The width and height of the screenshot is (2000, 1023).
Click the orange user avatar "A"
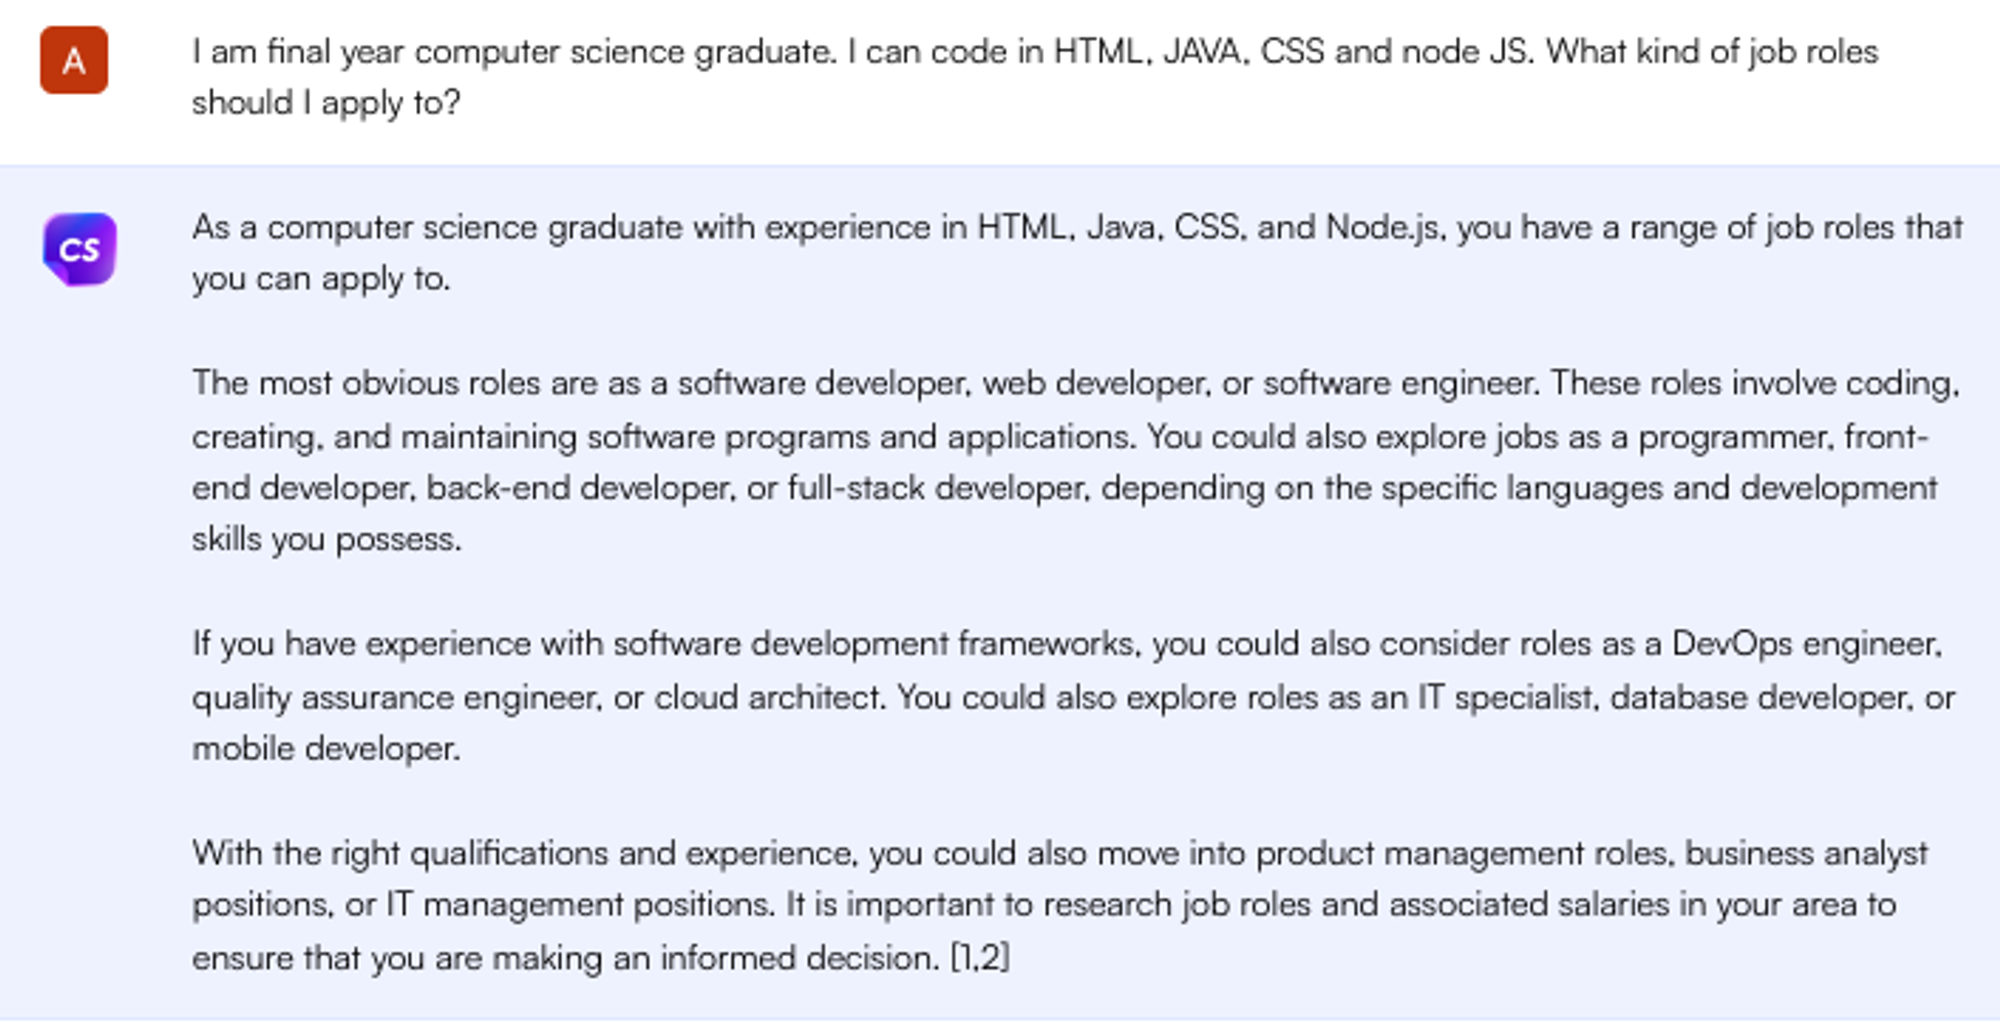click(x=74, y=61)
